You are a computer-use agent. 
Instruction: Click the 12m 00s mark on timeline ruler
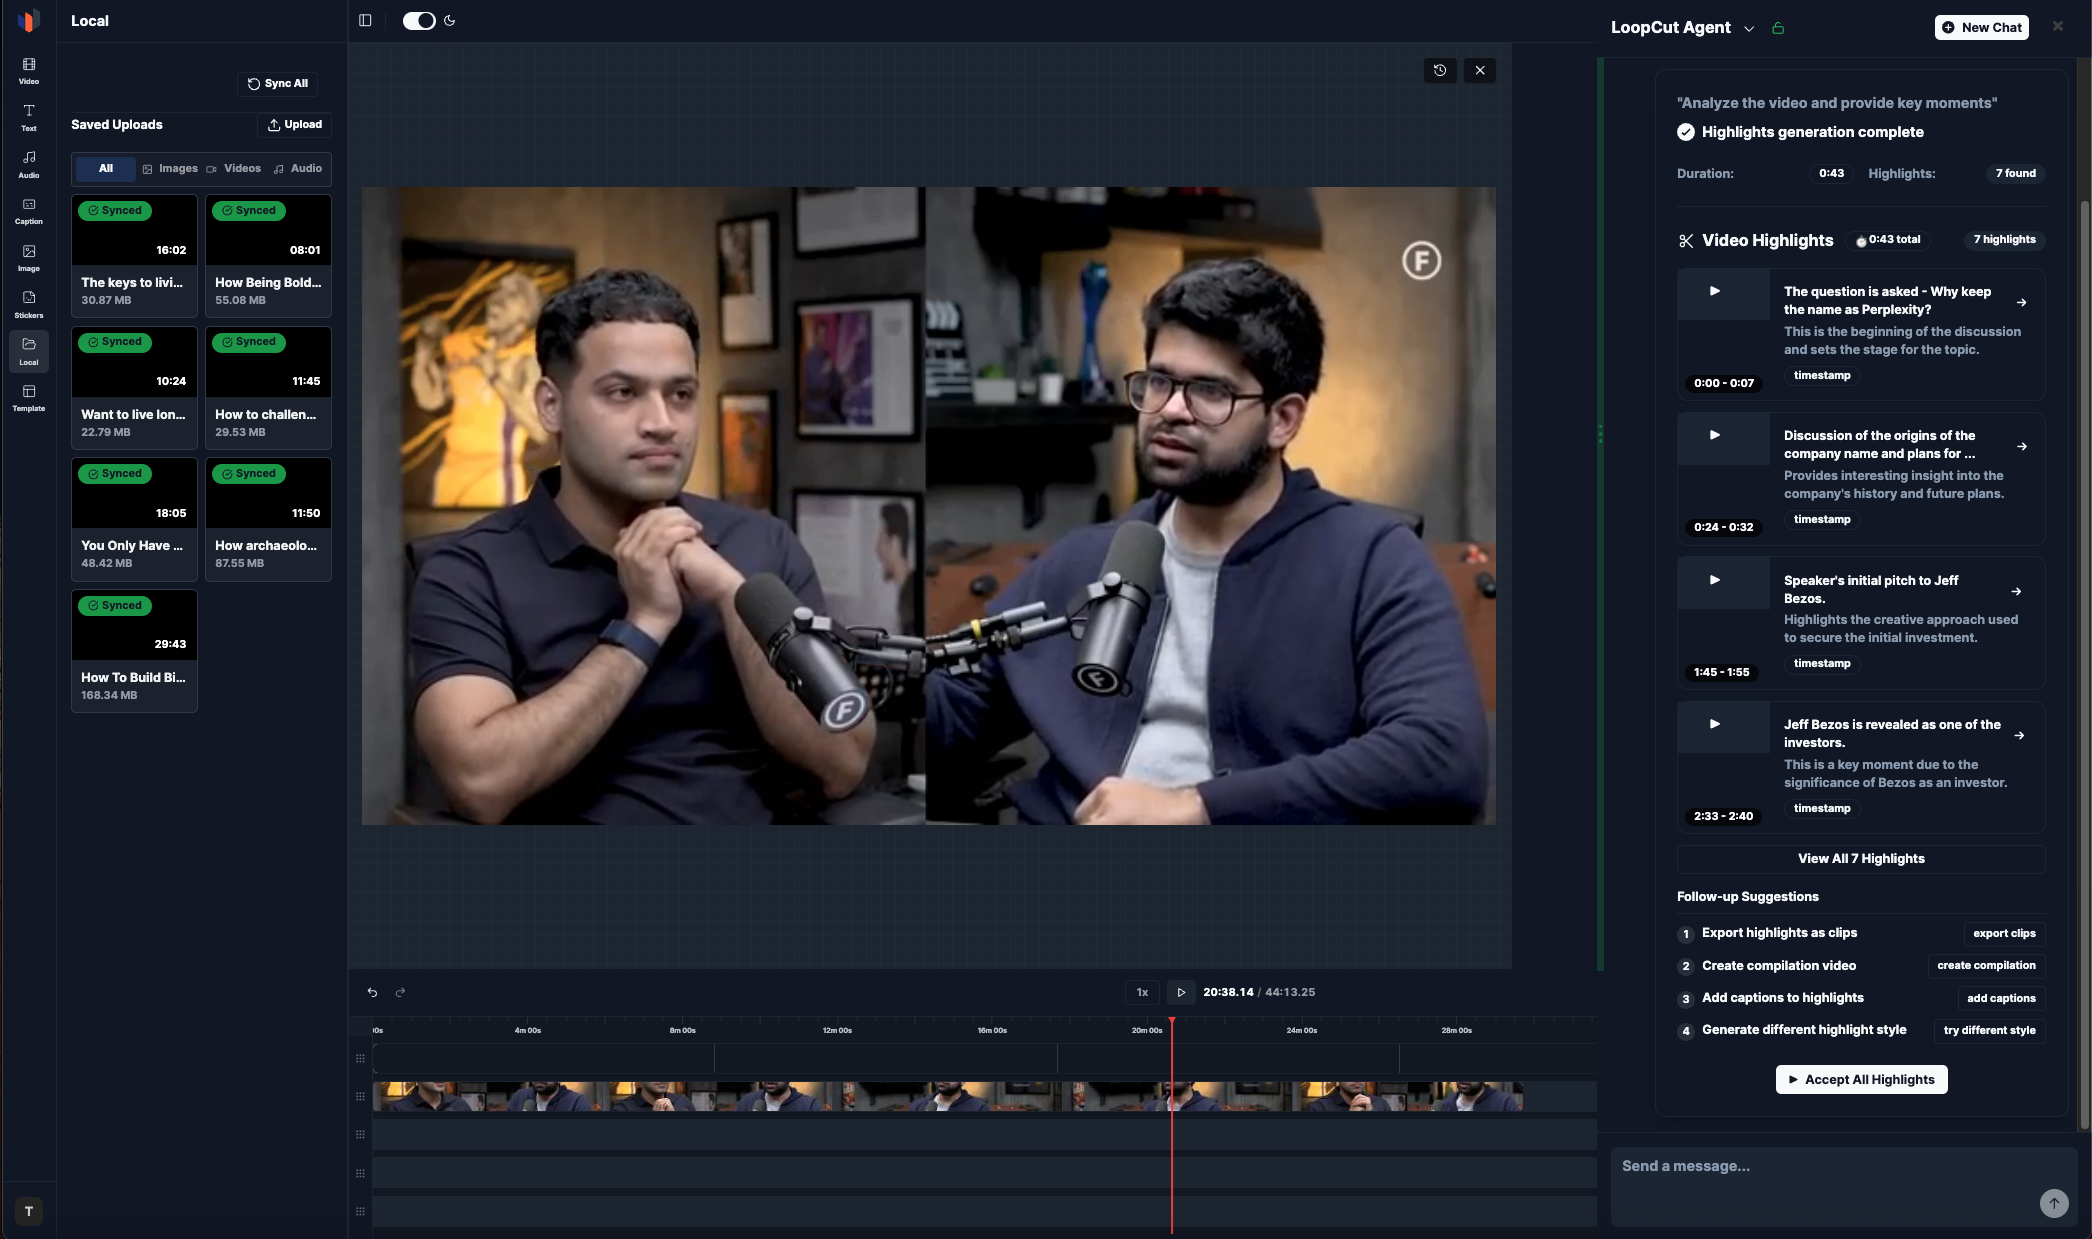pyautogui.click(x=837, y=1030)
